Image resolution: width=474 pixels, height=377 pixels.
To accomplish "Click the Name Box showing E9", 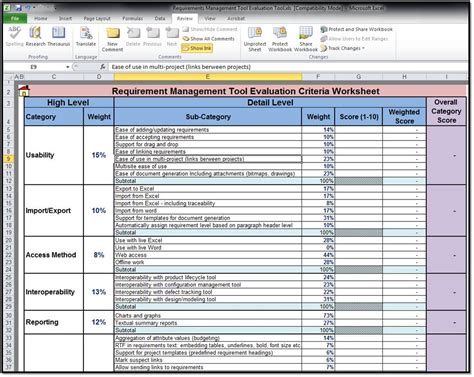I will [x=34, y=67].
